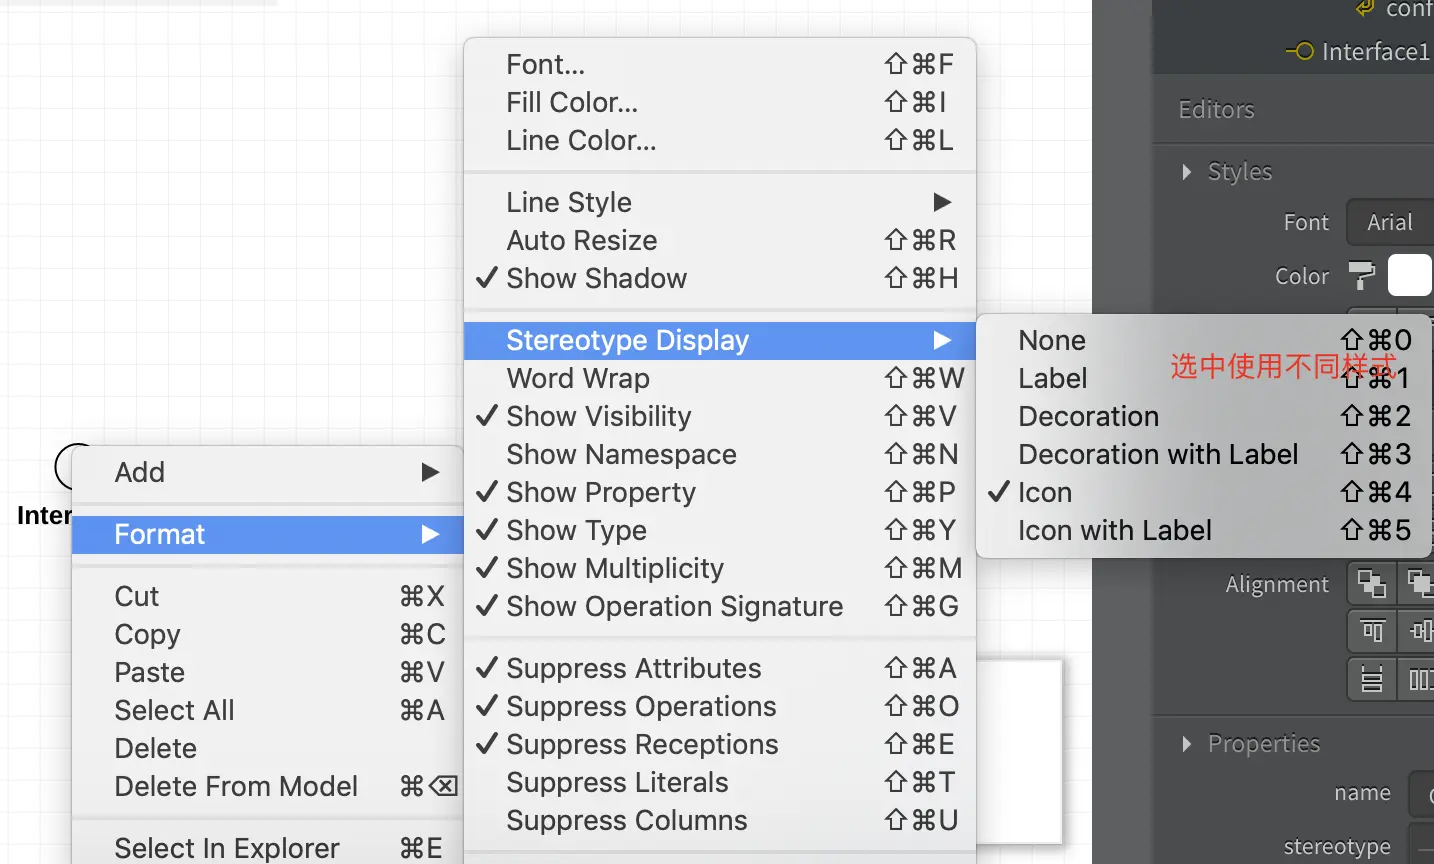Open the Arial font selector
1434x864 pixels.
coord(1390,222)
